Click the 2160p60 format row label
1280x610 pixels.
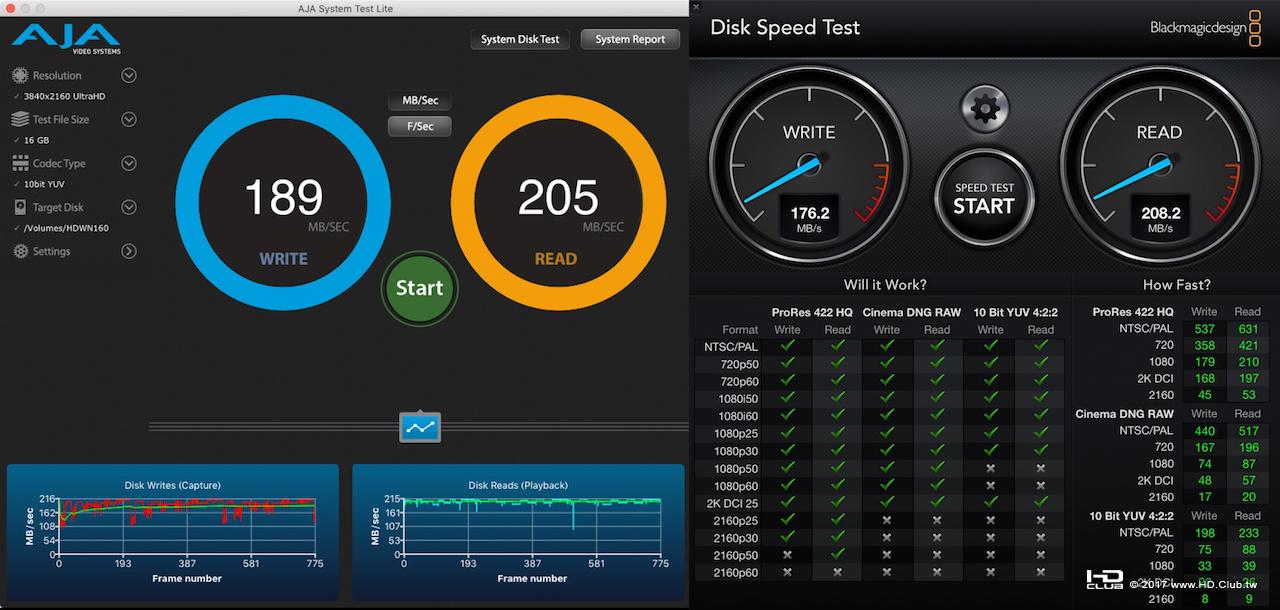pos(736,573)
